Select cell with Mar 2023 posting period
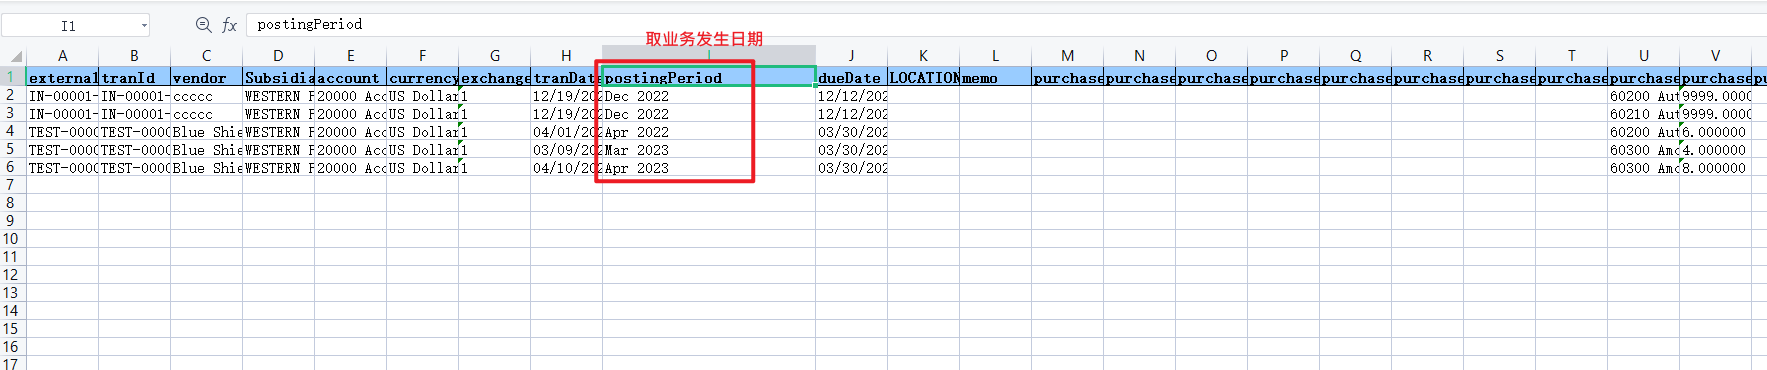 708,150
